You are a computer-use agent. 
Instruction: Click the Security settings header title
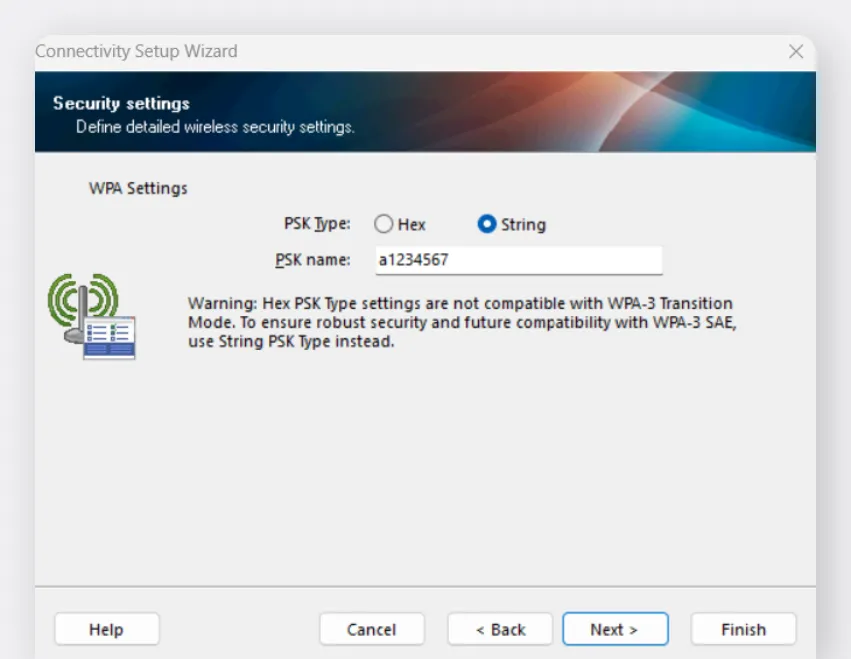click(121, 103)
